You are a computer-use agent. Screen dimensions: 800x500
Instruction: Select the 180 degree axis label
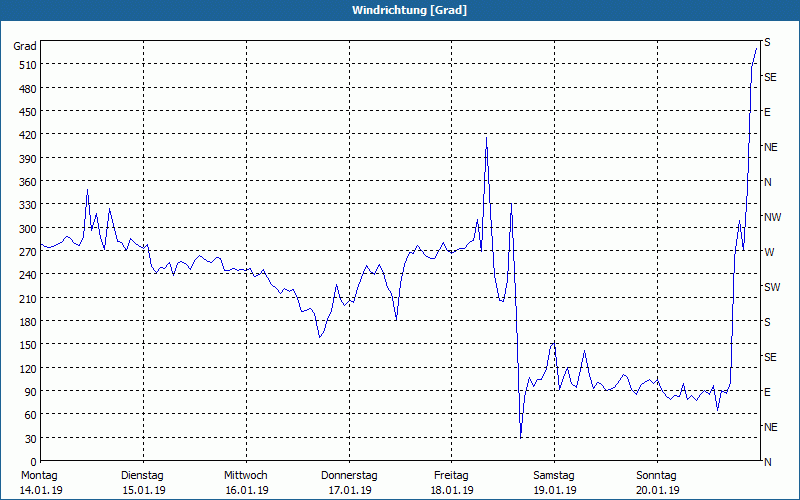(x=29, y=322)
